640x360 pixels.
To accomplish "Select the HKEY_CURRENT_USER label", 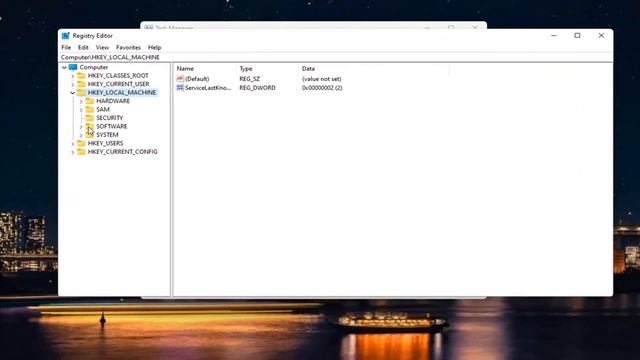I will (x=119, y=84).
